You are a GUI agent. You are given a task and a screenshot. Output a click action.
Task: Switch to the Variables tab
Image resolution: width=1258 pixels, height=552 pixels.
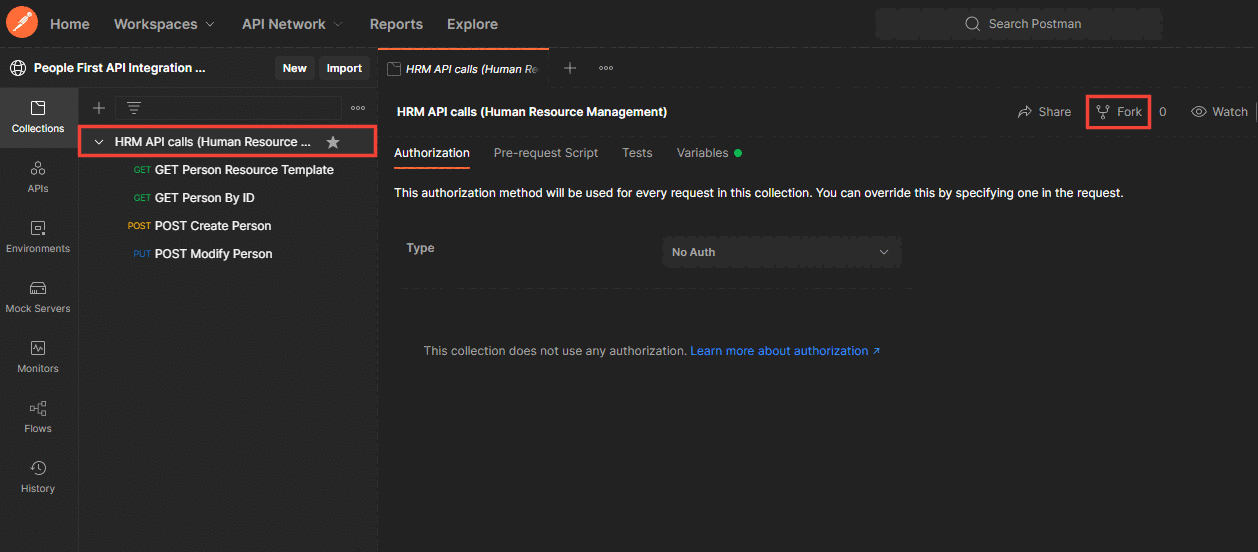pyautogui.click(x=709, y=153)
